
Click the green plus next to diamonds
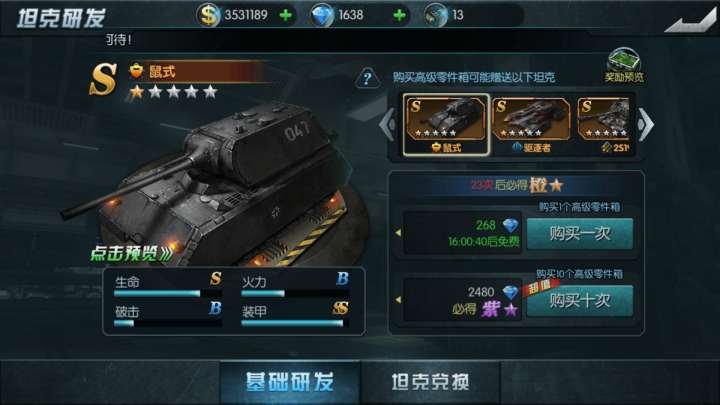click(x=399, y=16)
